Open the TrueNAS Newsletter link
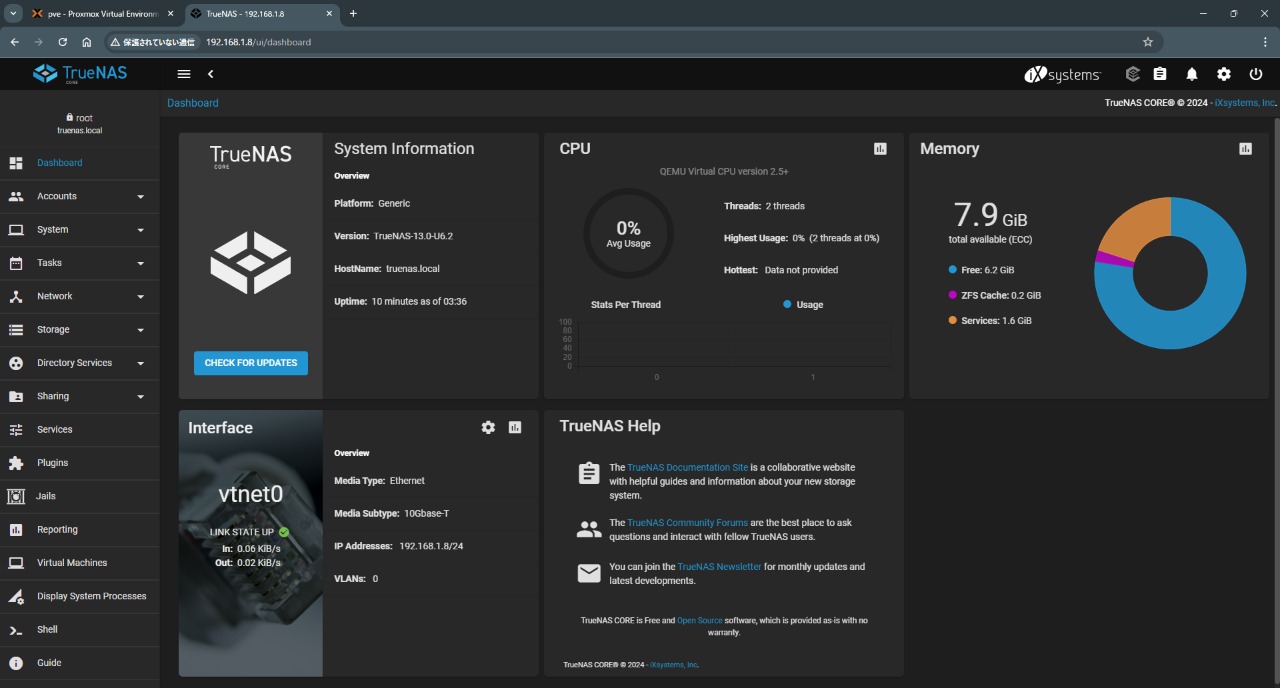The width and height of the screenshot is (1280, 688). [719, 567]
